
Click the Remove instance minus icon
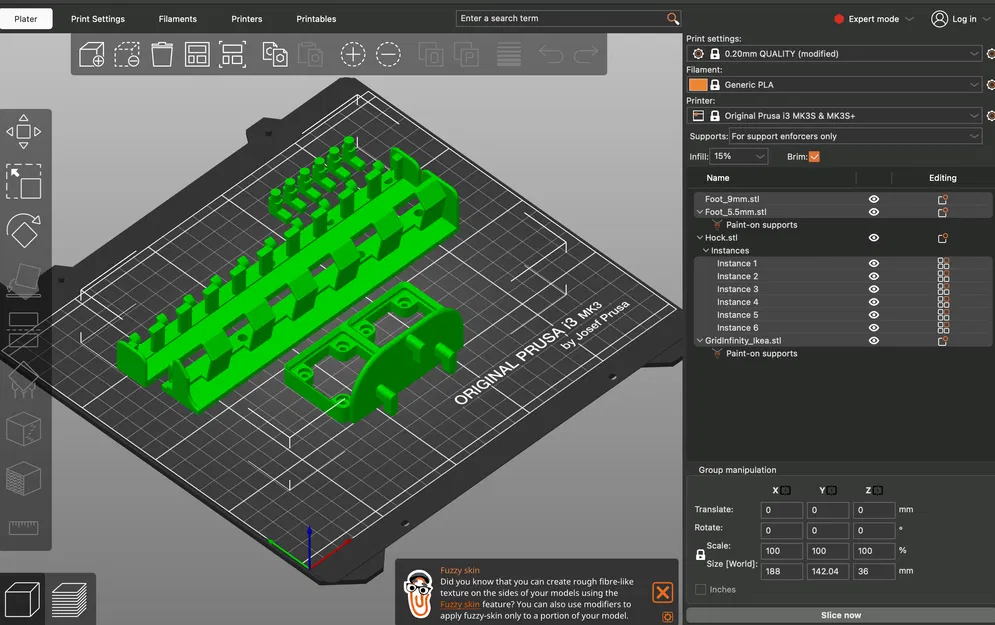pyautogui.click(x=388, y=55)
